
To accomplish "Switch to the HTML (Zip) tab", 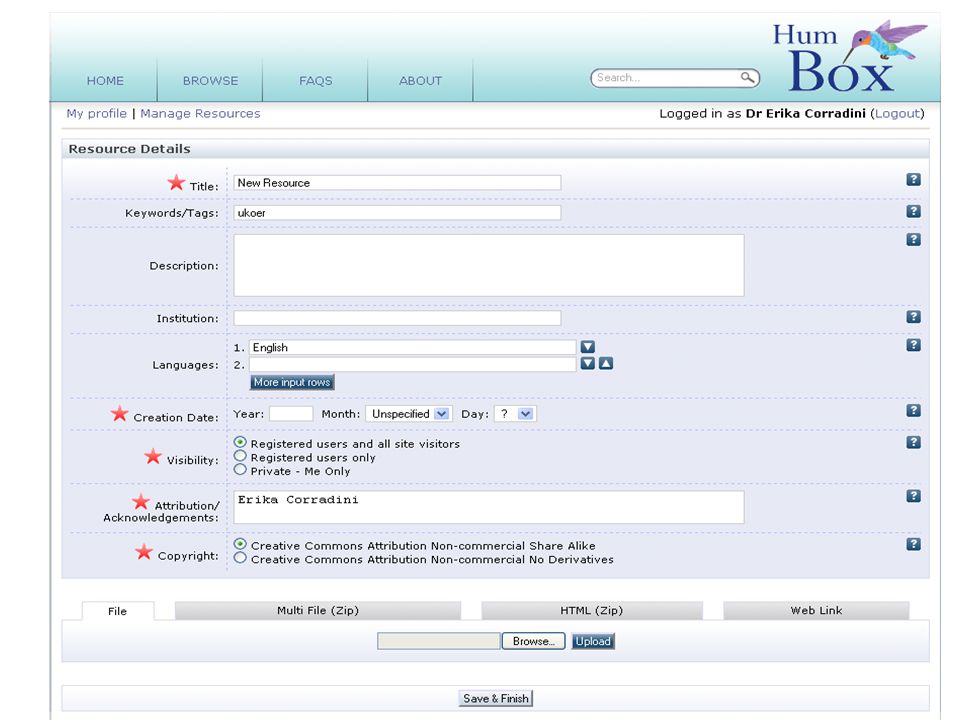I will pyautogui.click(x=591, y=610).
